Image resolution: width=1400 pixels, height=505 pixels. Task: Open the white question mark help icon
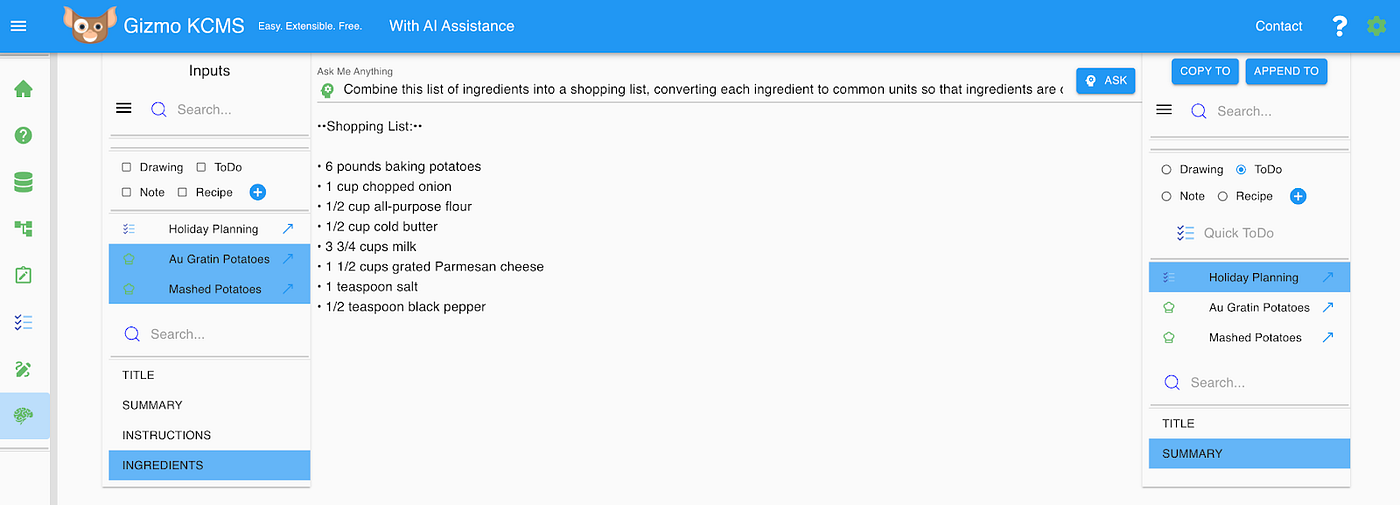click(1340, 26)
